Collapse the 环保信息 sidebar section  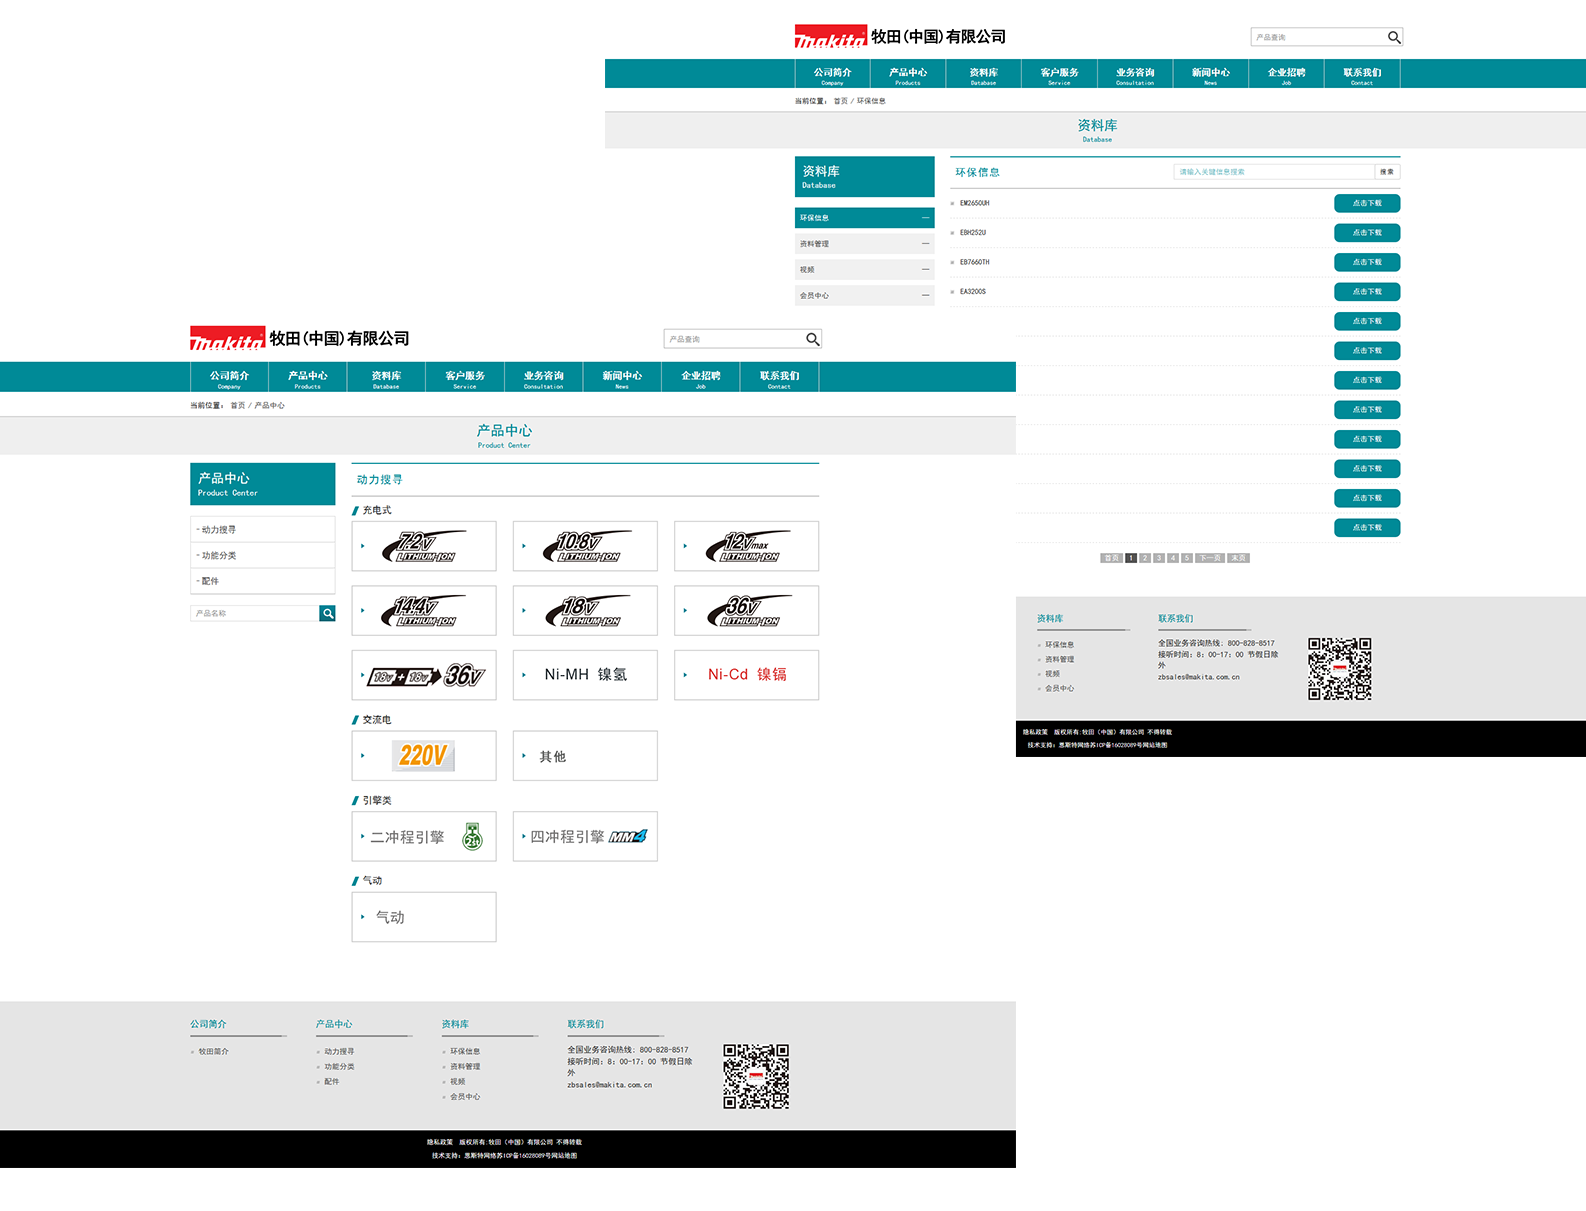pyautogui.click(x=925, y=218)
